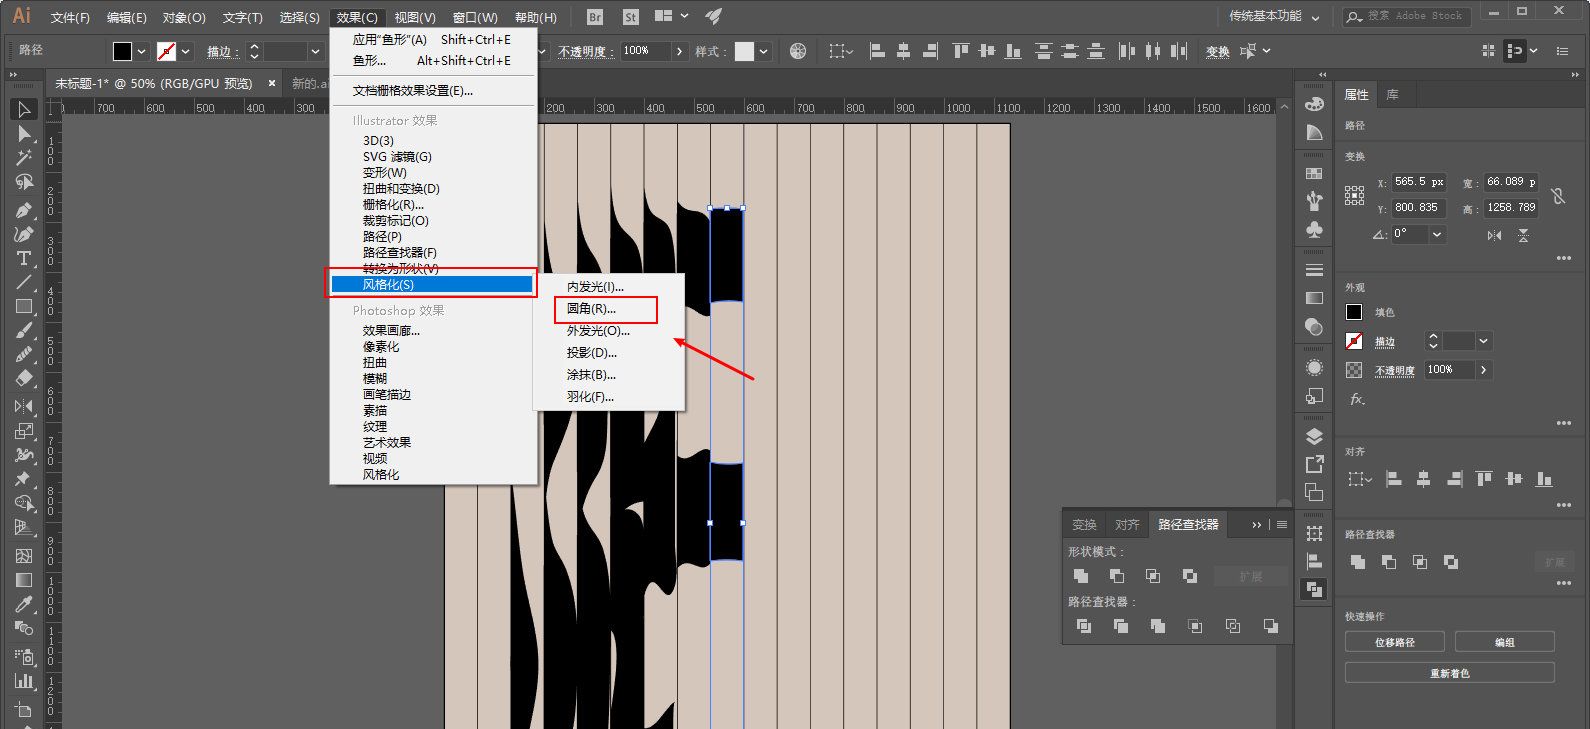The image size is (1590, 729).
Task: Open the GPU performance rocket icon
Action: pos(713,16)
